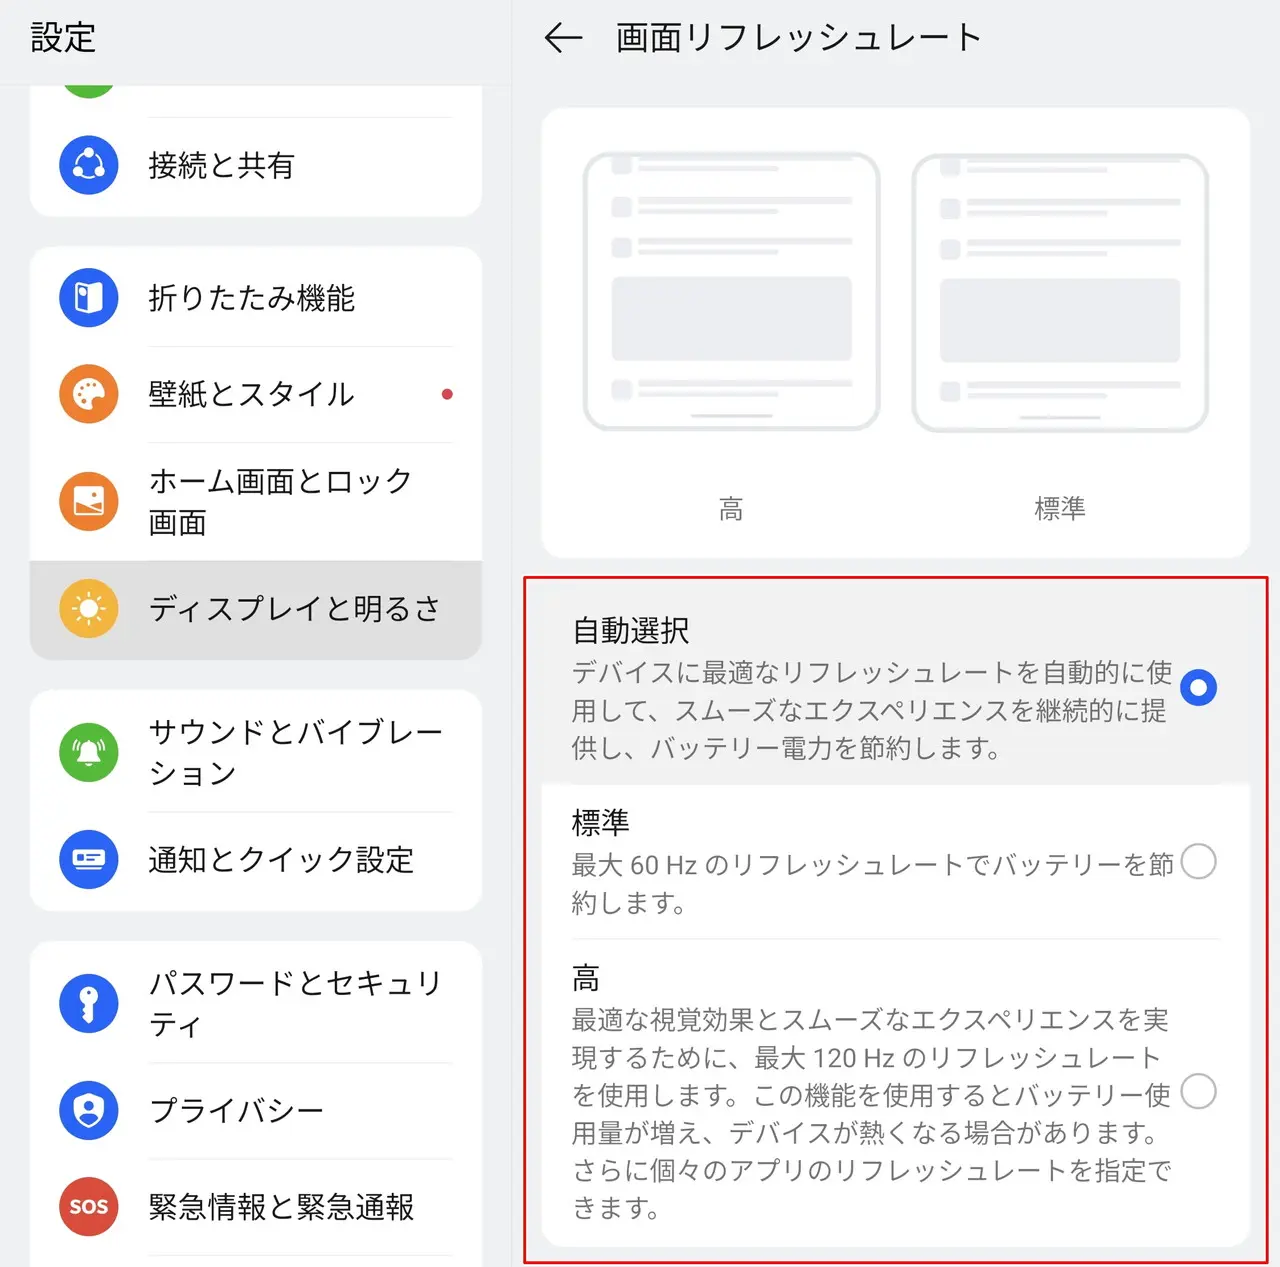The height and width of the screenshot is (1267, 1280).
Task: Click the 画面リフレッシュレート page title
Action: click(x=798, y=38)
